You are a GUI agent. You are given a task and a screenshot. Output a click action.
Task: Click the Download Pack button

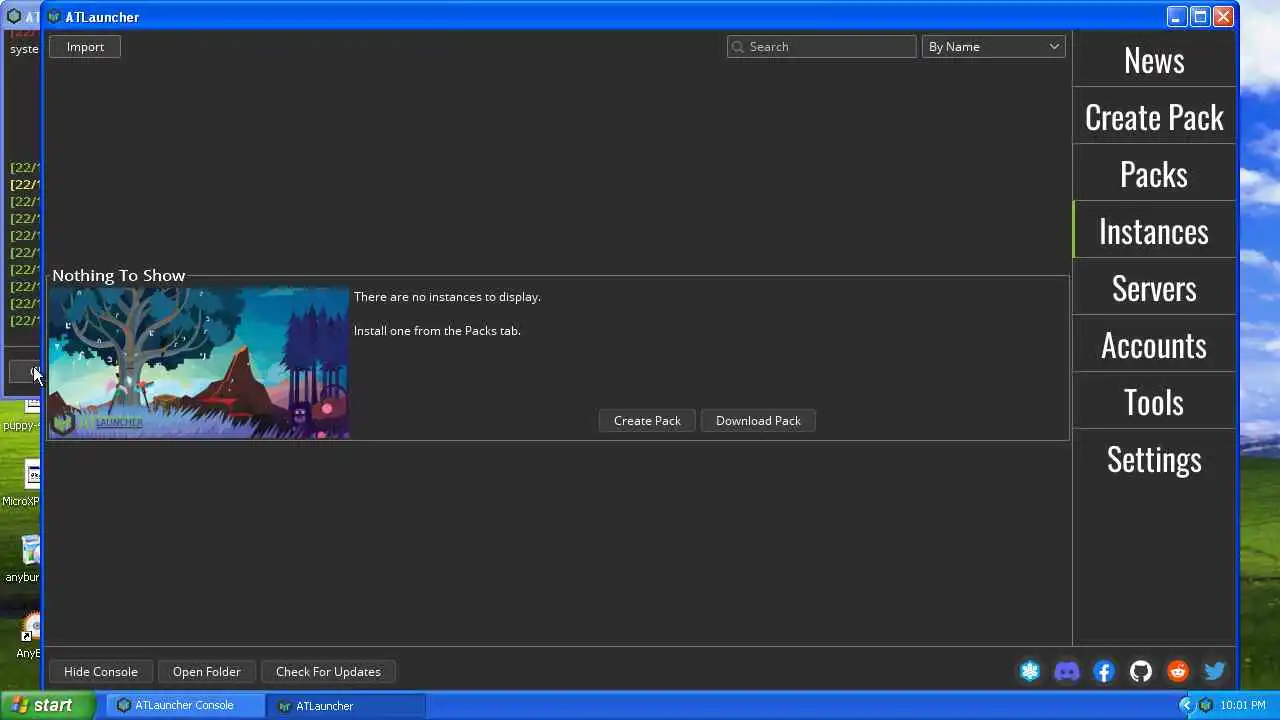[758, 421]
